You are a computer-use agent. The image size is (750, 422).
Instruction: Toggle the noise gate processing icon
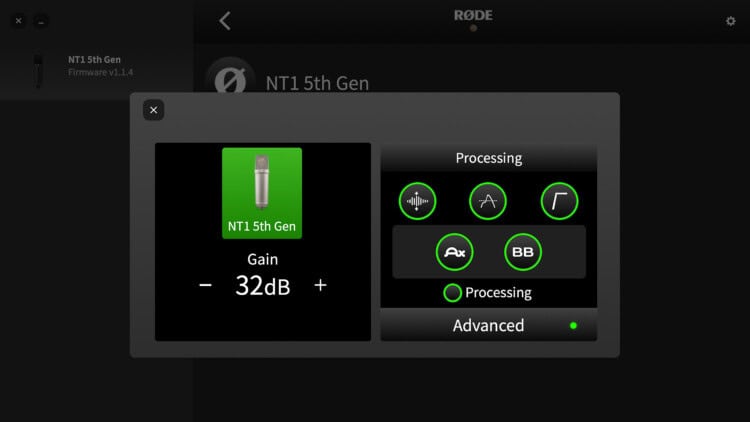(417, 201)
